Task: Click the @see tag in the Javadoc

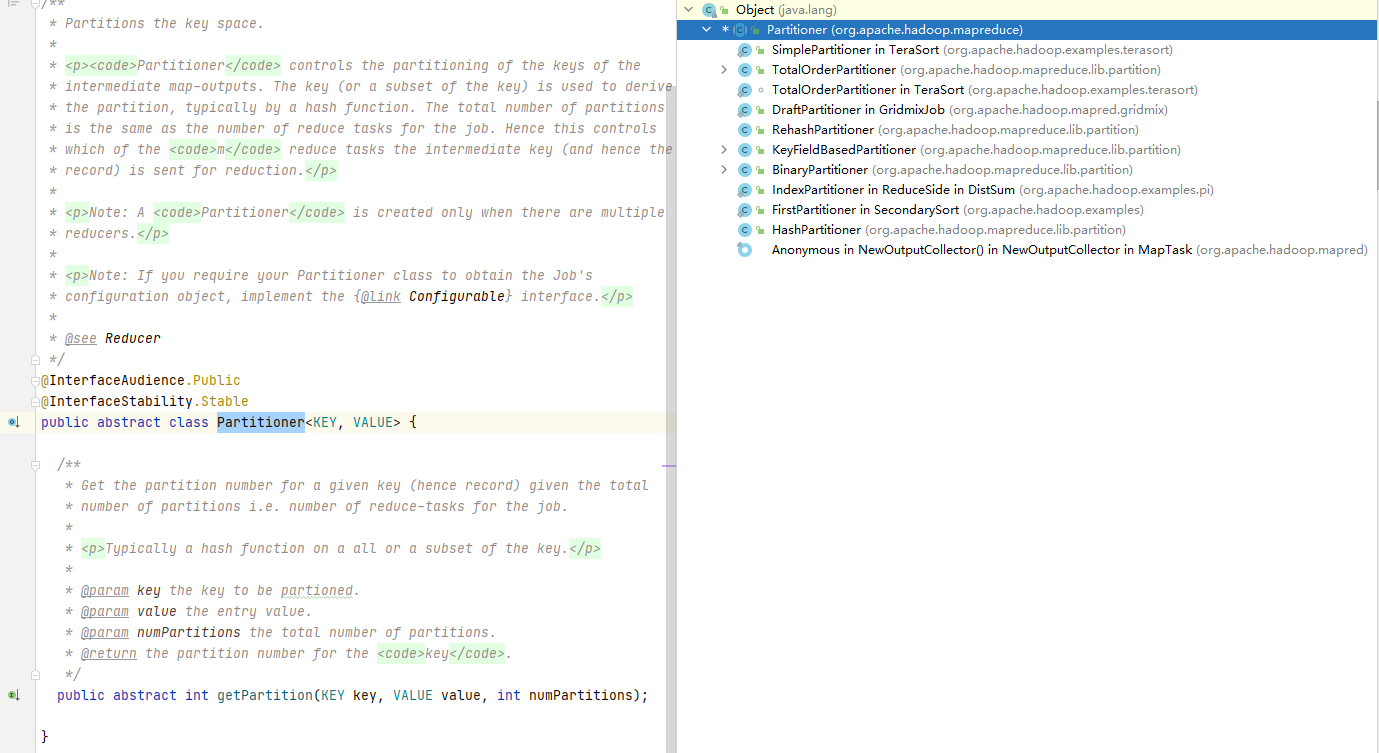Action: tap(81, 339)
